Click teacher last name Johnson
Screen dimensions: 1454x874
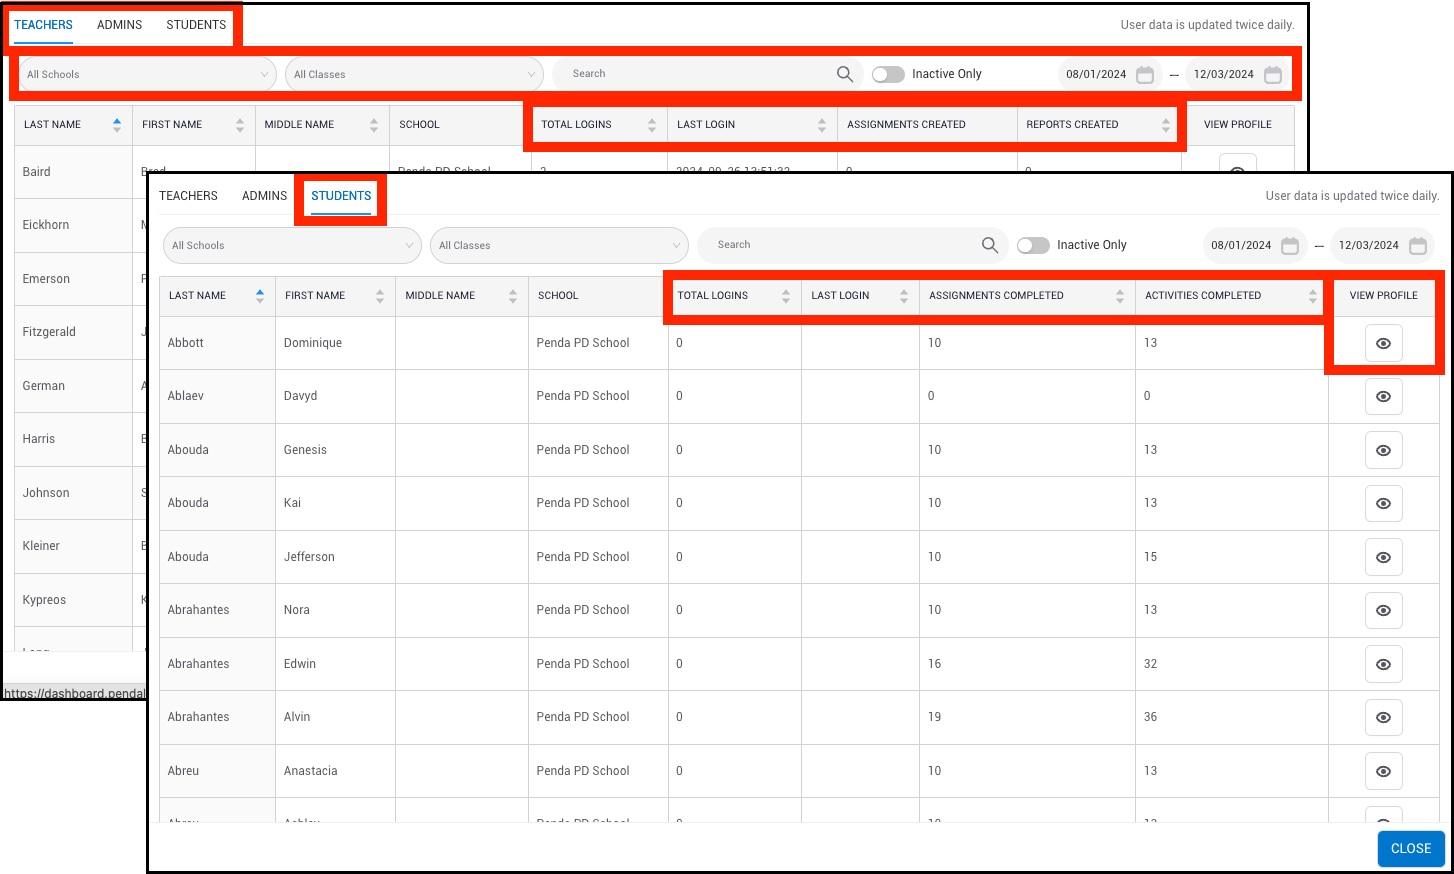(46, 493)
